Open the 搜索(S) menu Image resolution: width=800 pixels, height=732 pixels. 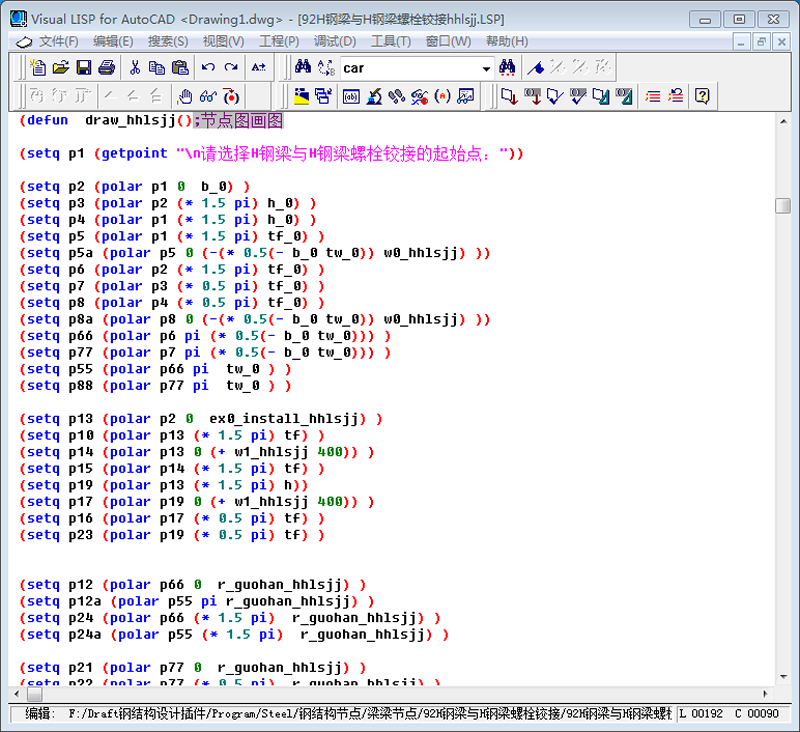pyautogui.click(x=168, y=41)
